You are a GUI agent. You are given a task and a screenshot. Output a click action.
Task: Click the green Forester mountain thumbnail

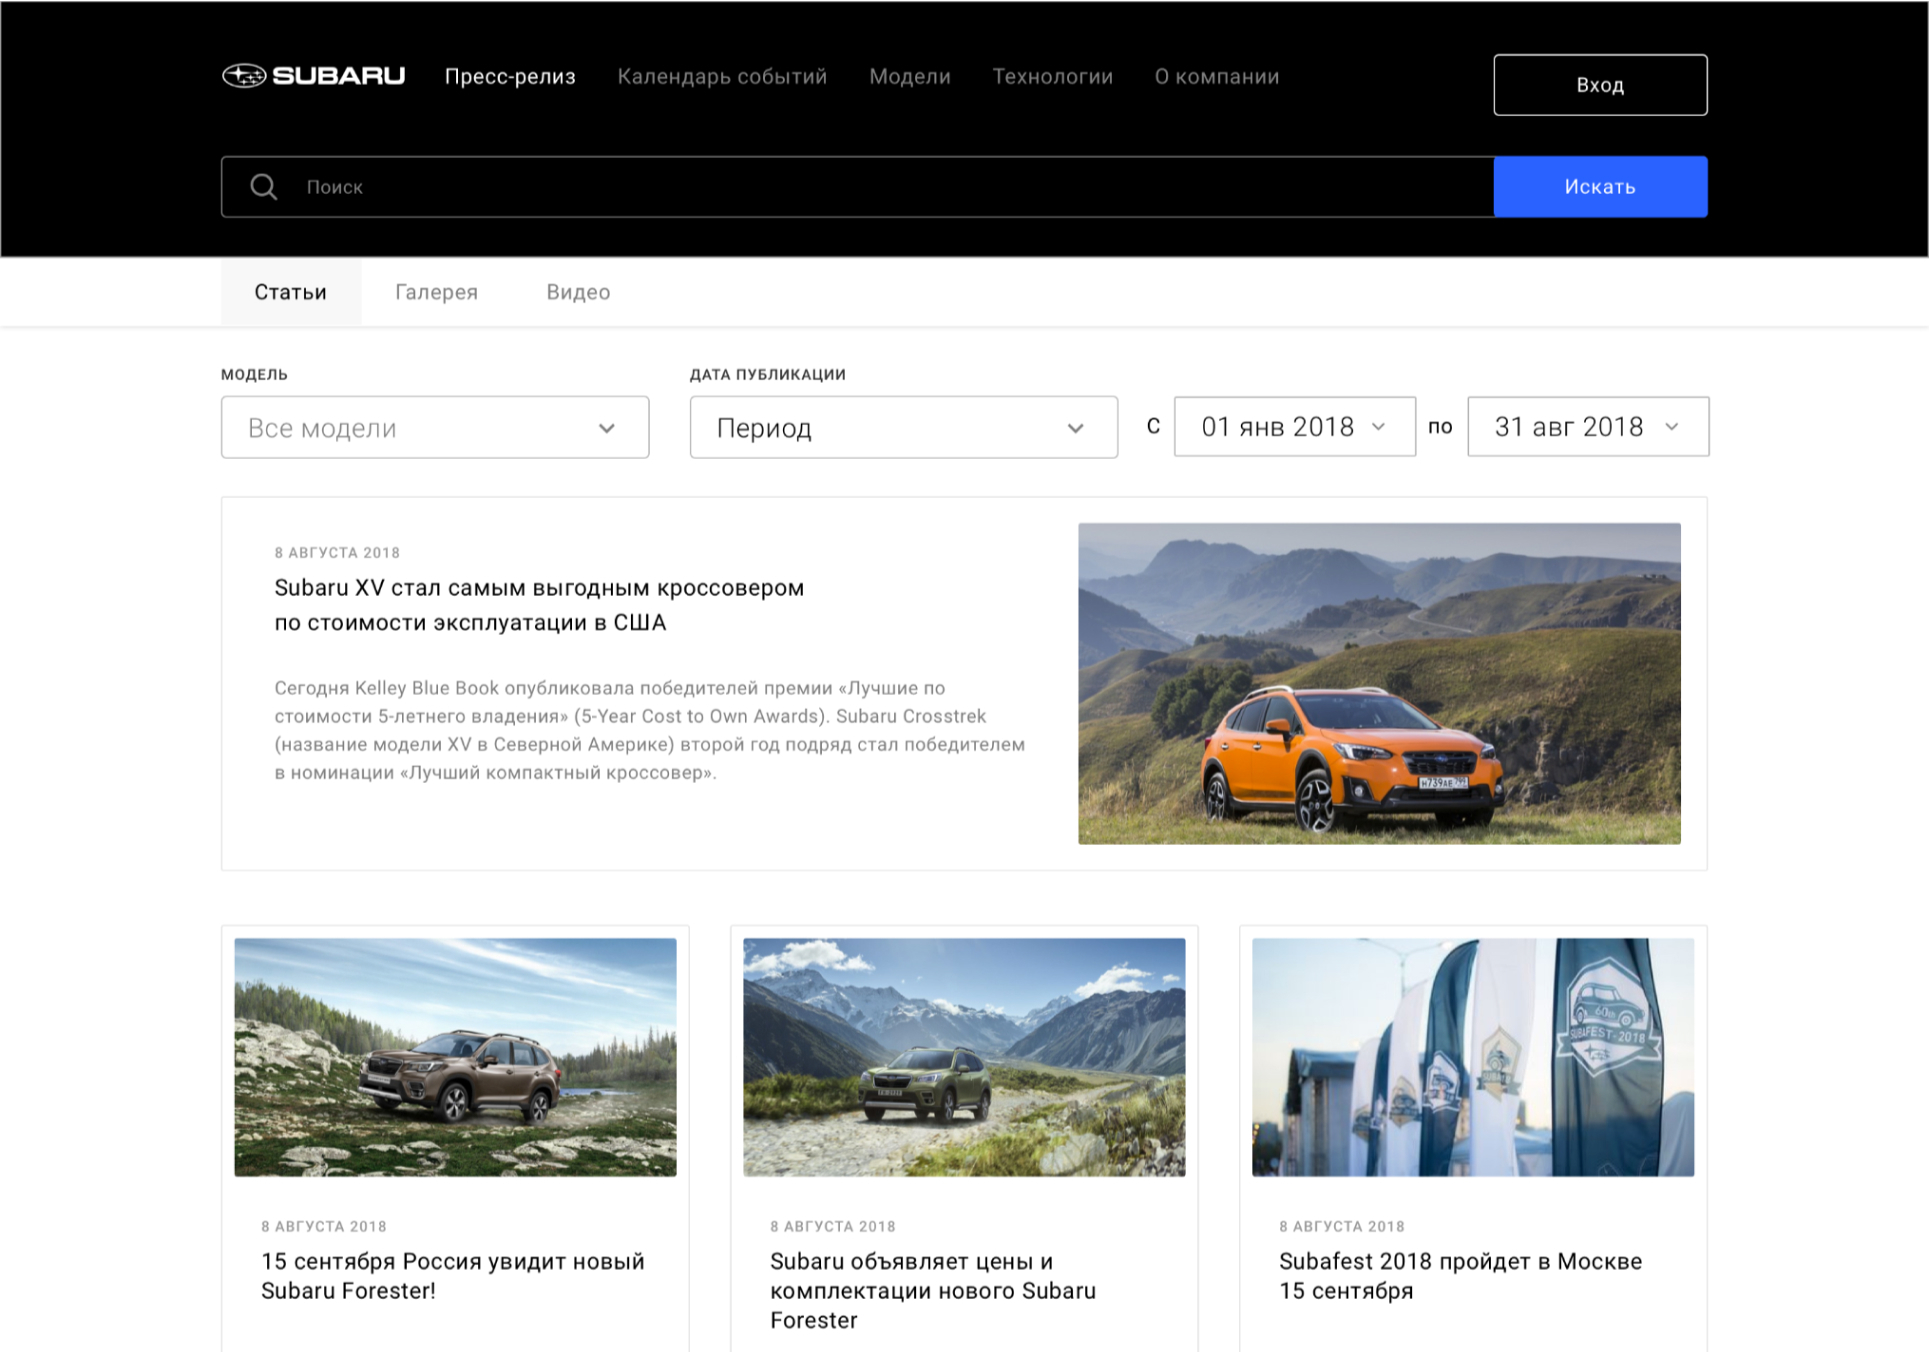point(964,1057)
